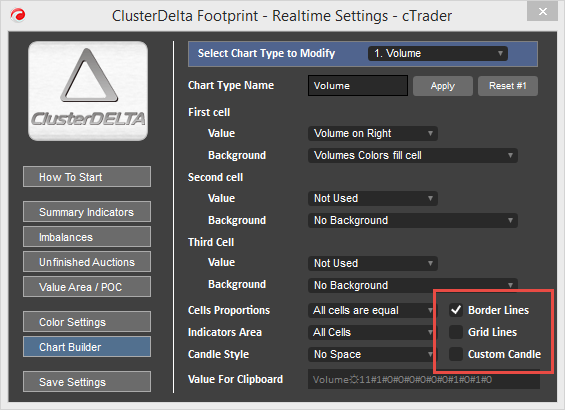Screen dimensions: 565x410
Task: Click the Value For Clipboard text field
Action: pos(424,379)
